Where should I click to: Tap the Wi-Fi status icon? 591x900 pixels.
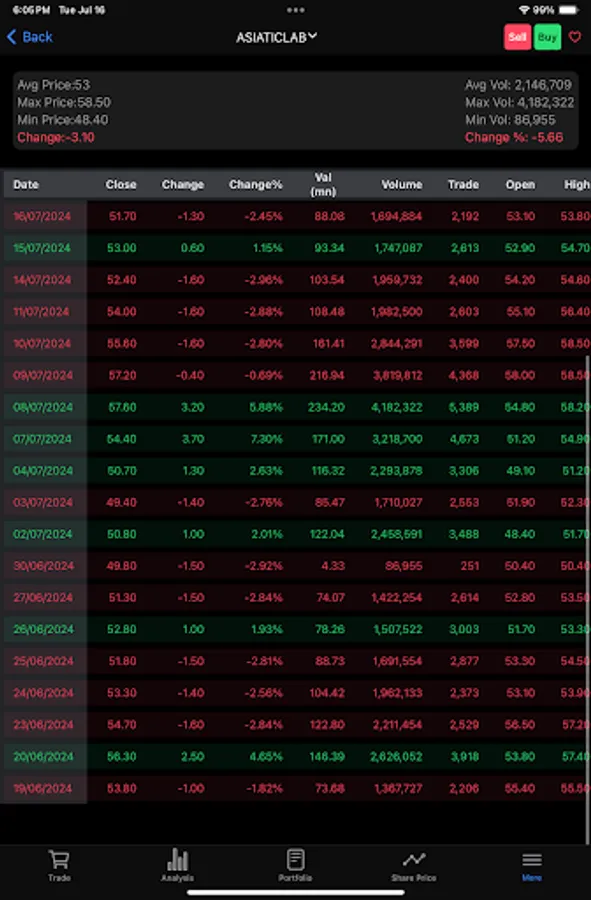tap(523, 10)
